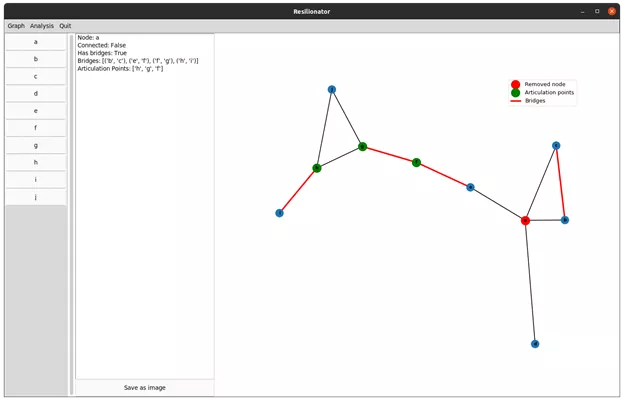Click blue node j at the graph top

[x=332, y=90]
